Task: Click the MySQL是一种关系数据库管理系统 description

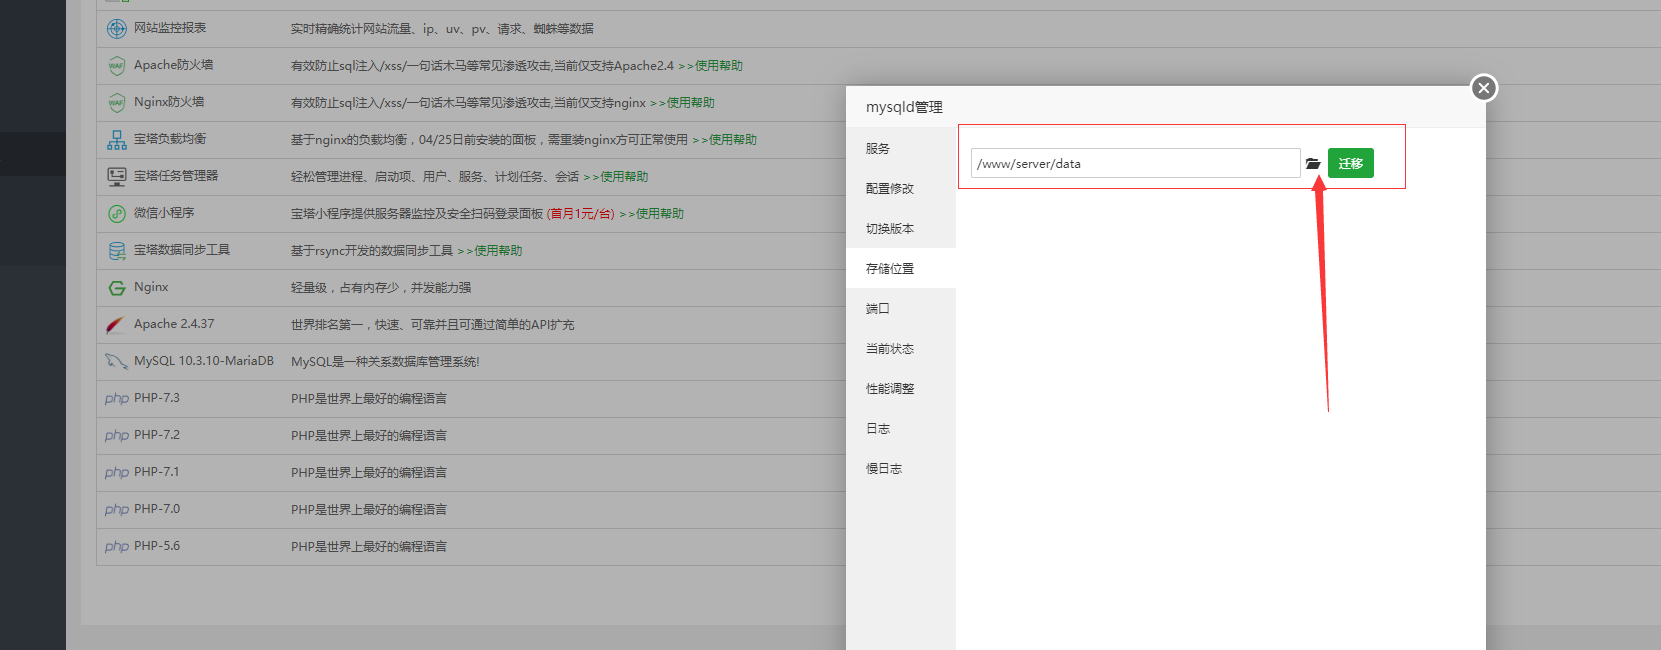Action: tap(385, 361)
